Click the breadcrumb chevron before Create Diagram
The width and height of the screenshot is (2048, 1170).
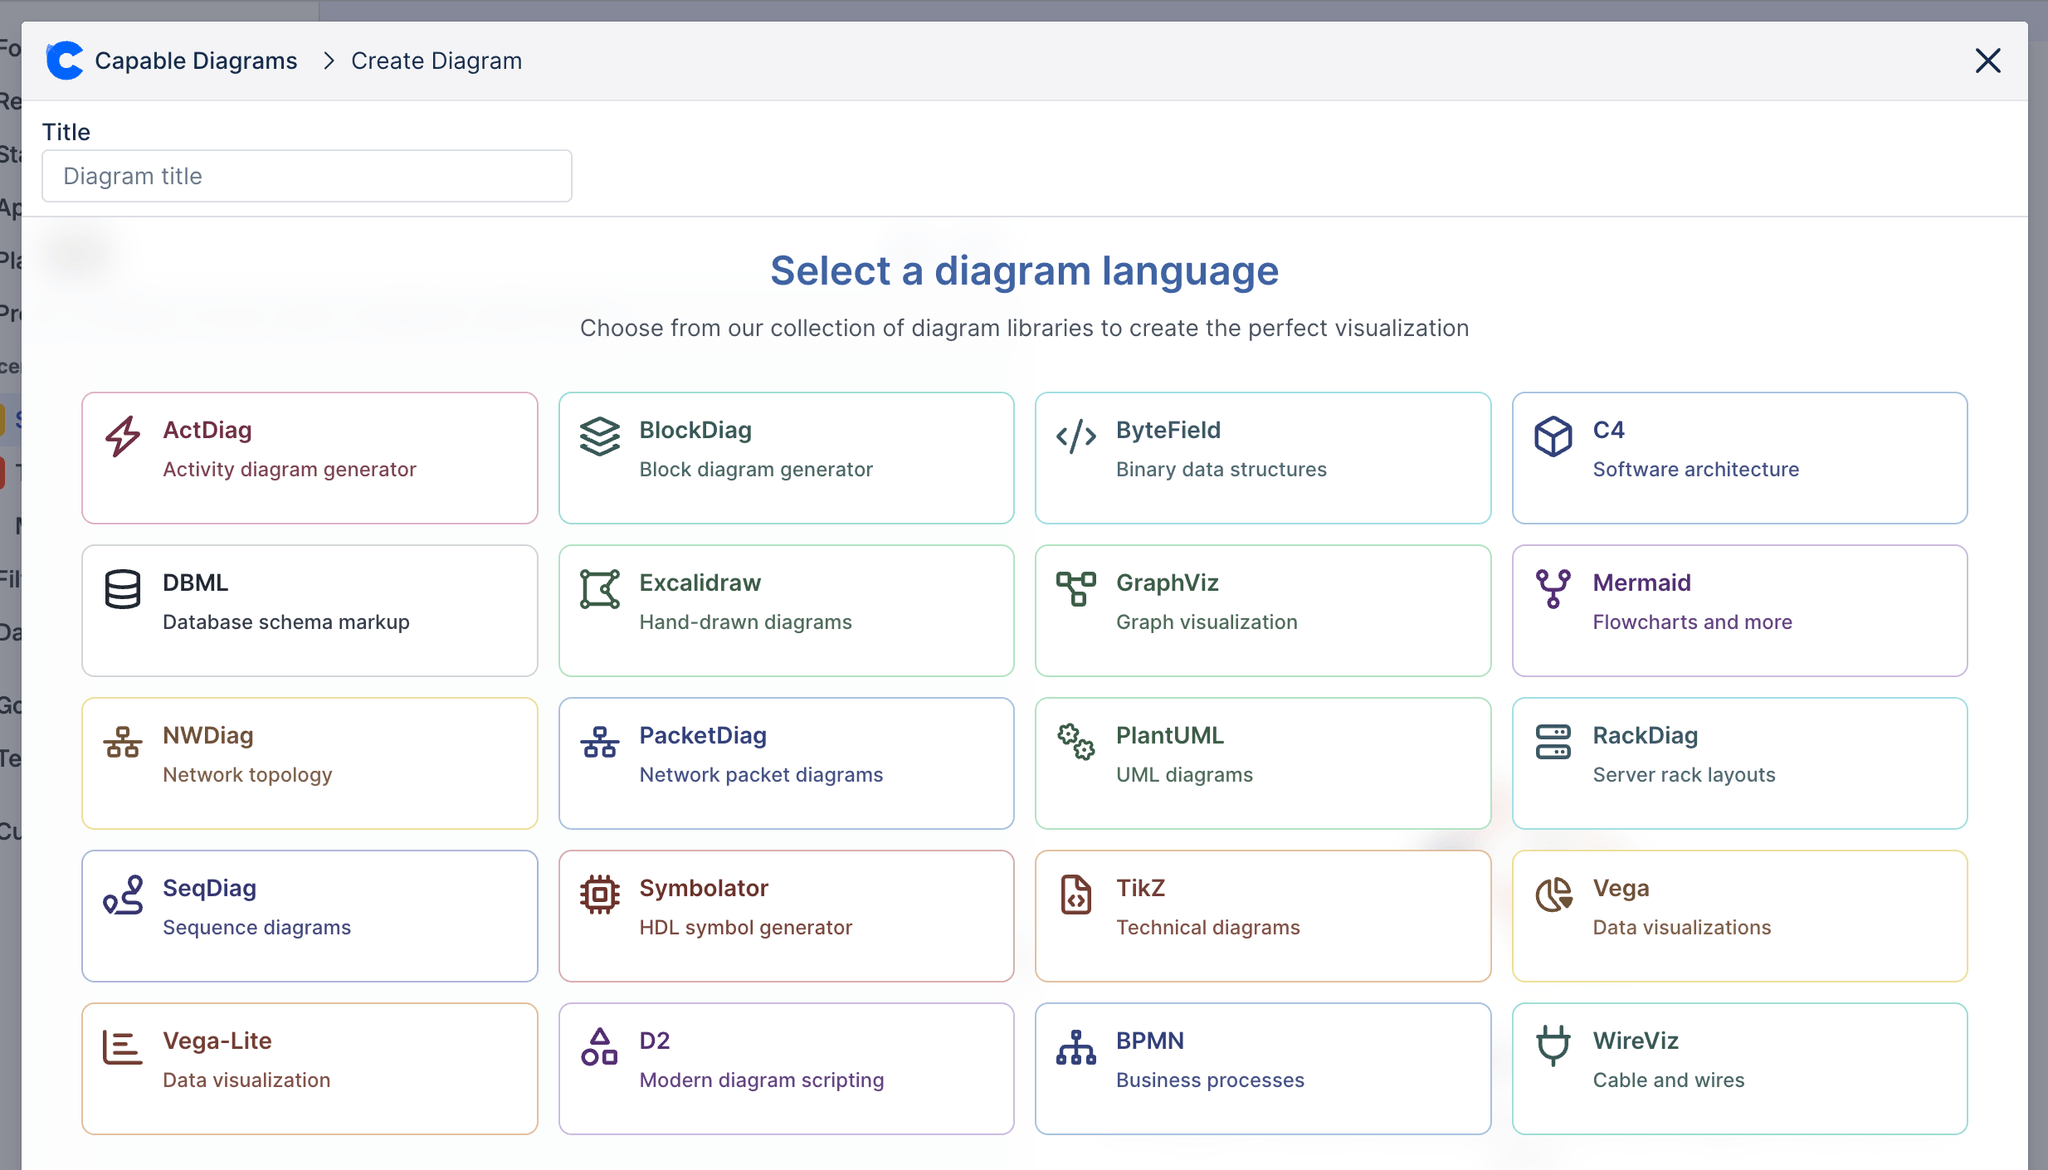coord(328,61)
